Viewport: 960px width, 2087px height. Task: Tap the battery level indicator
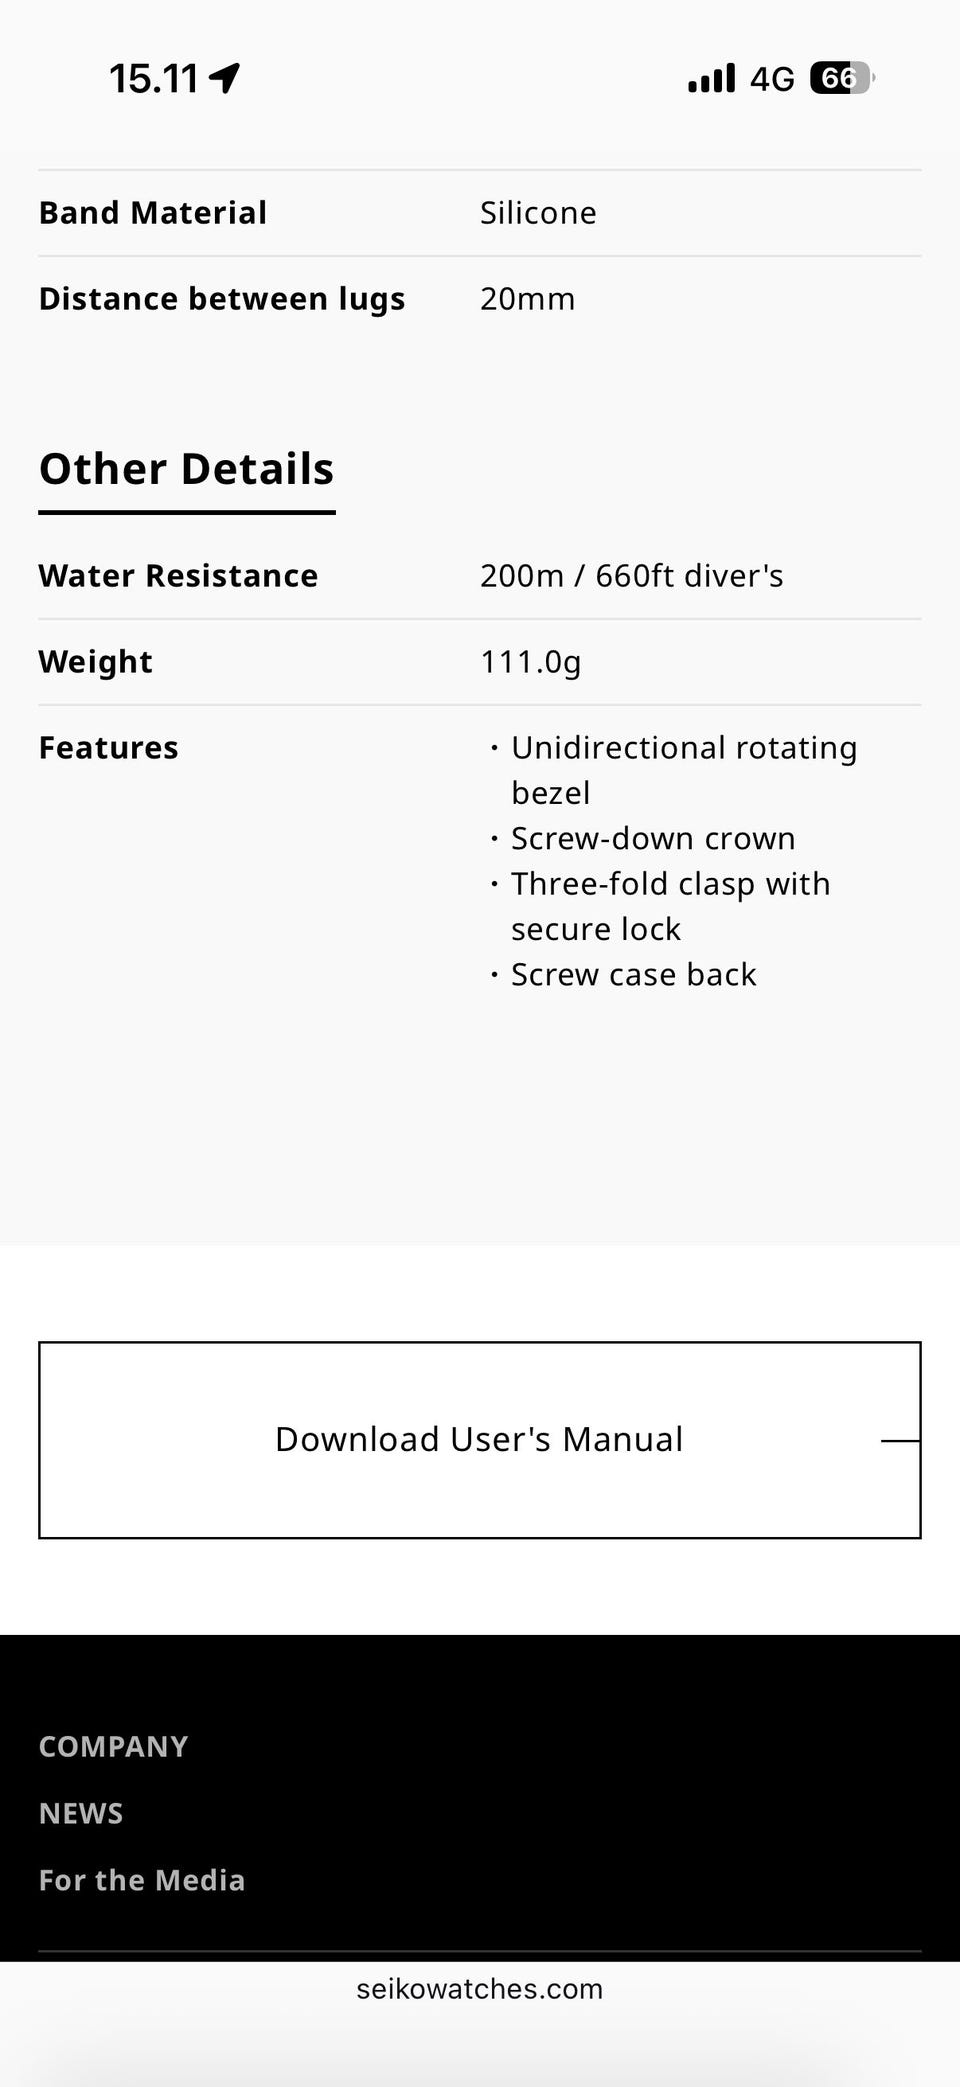pyautogui.click(x=841, y=78)
